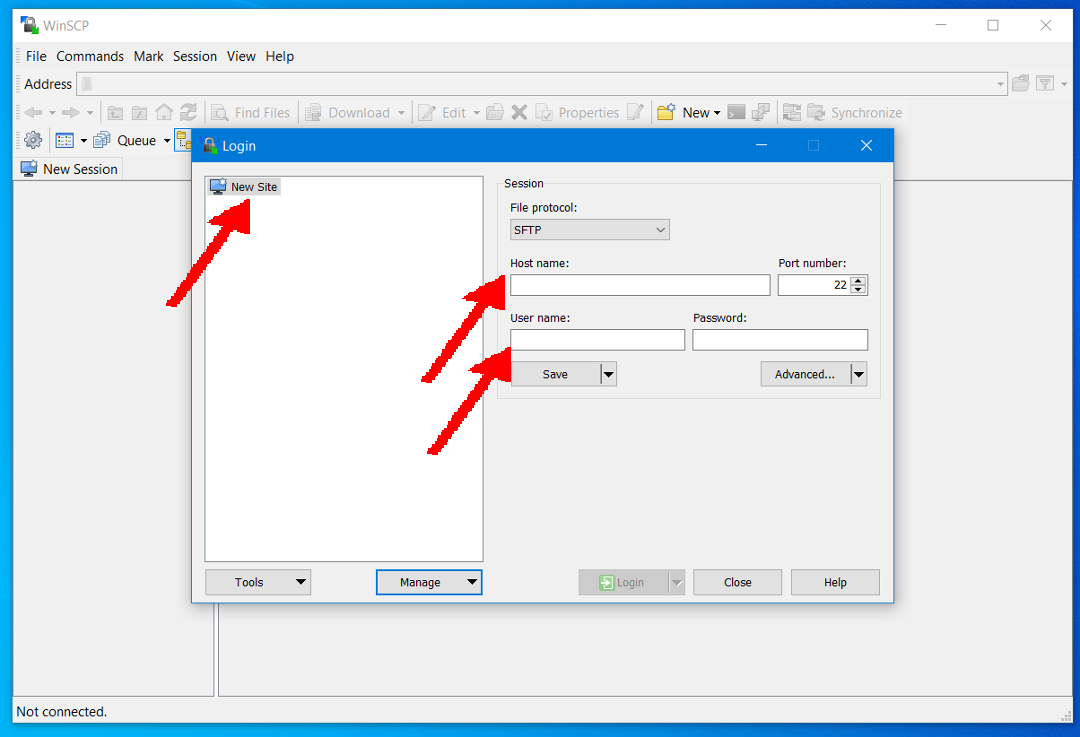Click the home directory icon

(x=164, y=113)
